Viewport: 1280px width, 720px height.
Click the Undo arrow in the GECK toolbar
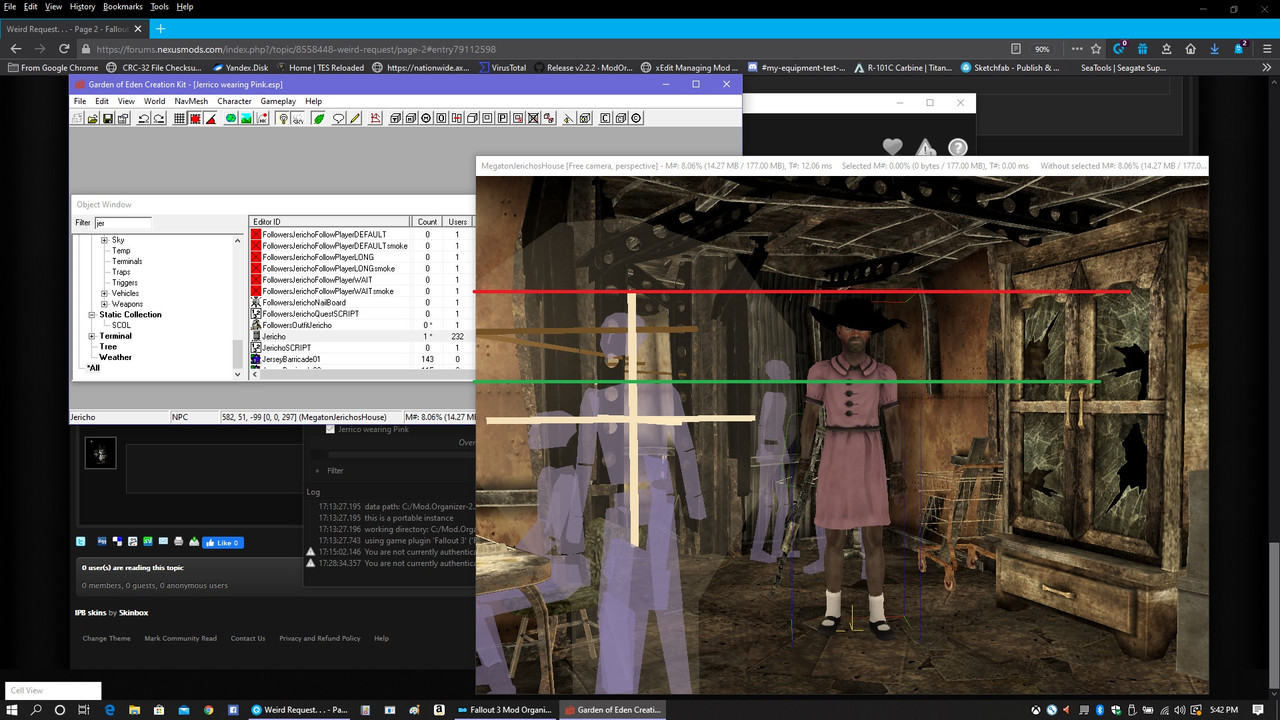[x=143, y=118]
